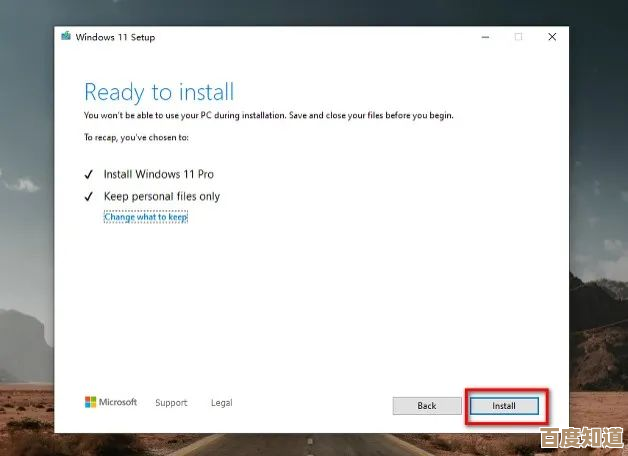Image resolution: width=628 pixels, height=456 pixels.
Task: Click the disabled maximize button in title bar
Action: tap(518, 37)
